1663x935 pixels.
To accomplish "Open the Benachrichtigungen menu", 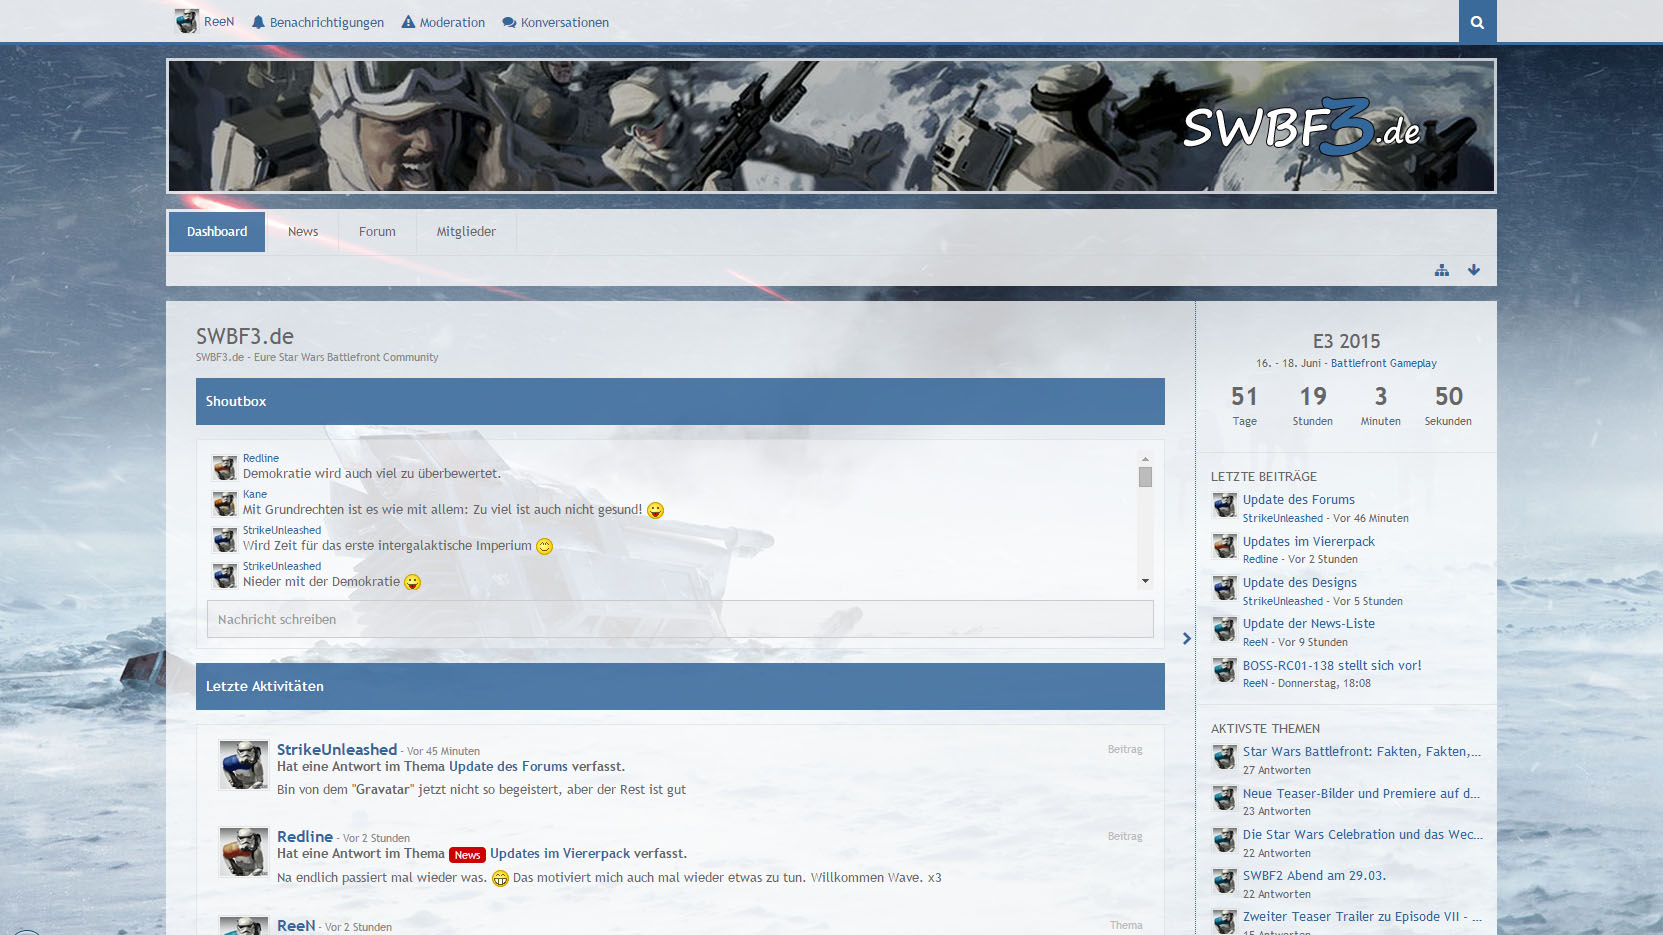I will click(x=318, y=22).
